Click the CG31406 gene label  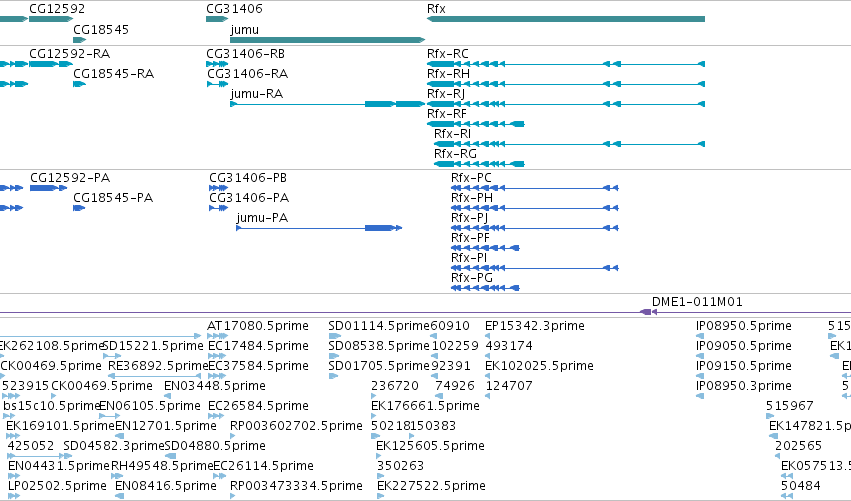tap(234, 9)
